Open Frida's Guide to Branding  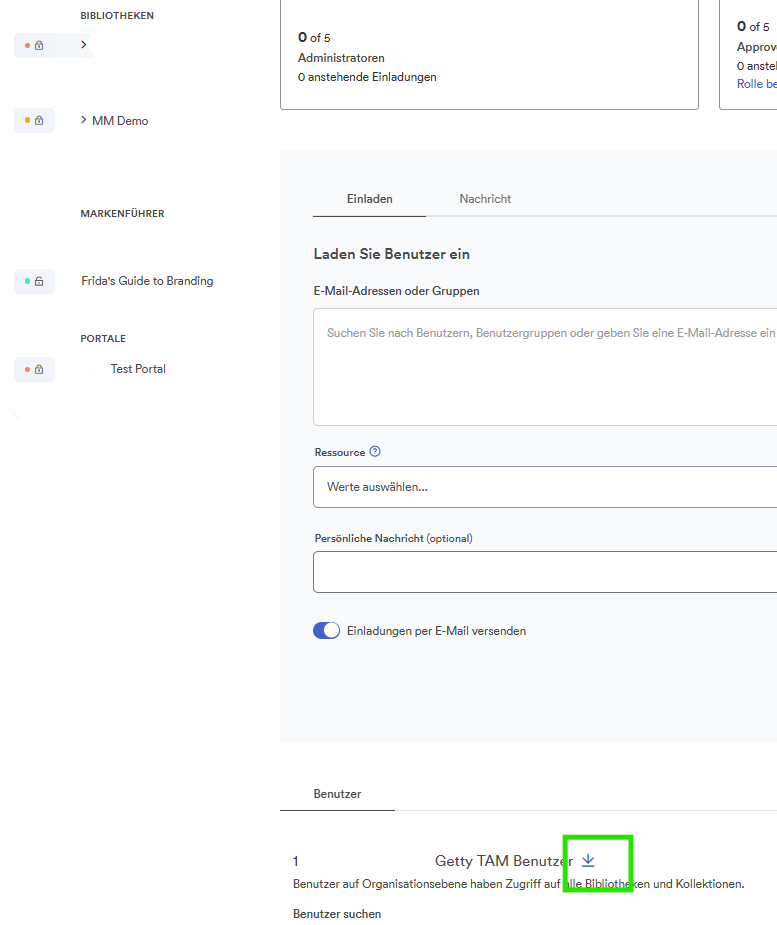click(147, 281)
